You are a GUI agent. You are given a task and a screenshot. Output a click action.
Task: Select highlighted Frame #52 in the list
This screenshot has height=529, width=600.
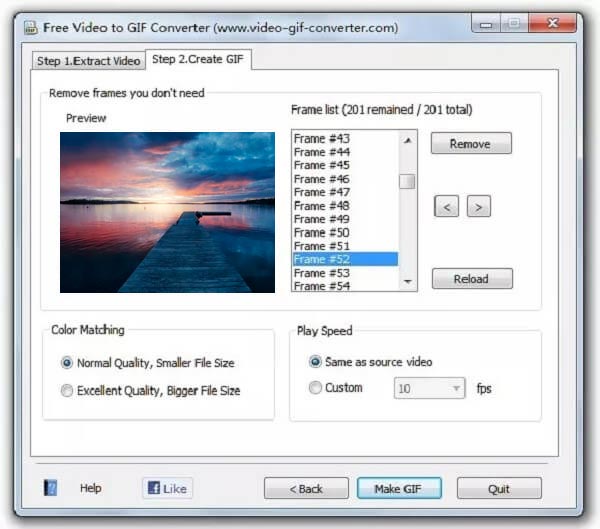pyautogui.click(x=345, y=259)
